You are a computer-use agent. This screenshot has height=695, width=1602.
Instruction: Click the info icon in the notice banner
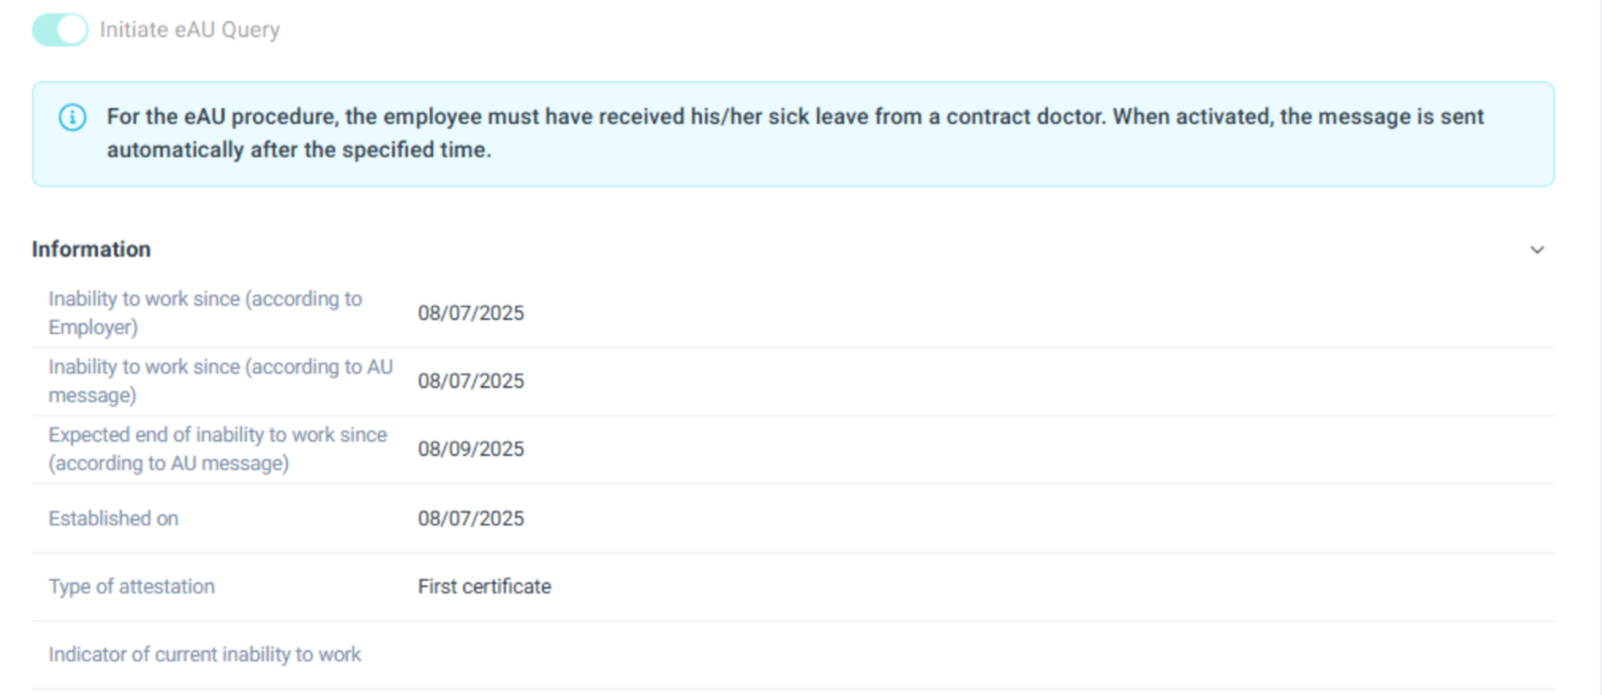pyautogui.click(x=72, y=117)
